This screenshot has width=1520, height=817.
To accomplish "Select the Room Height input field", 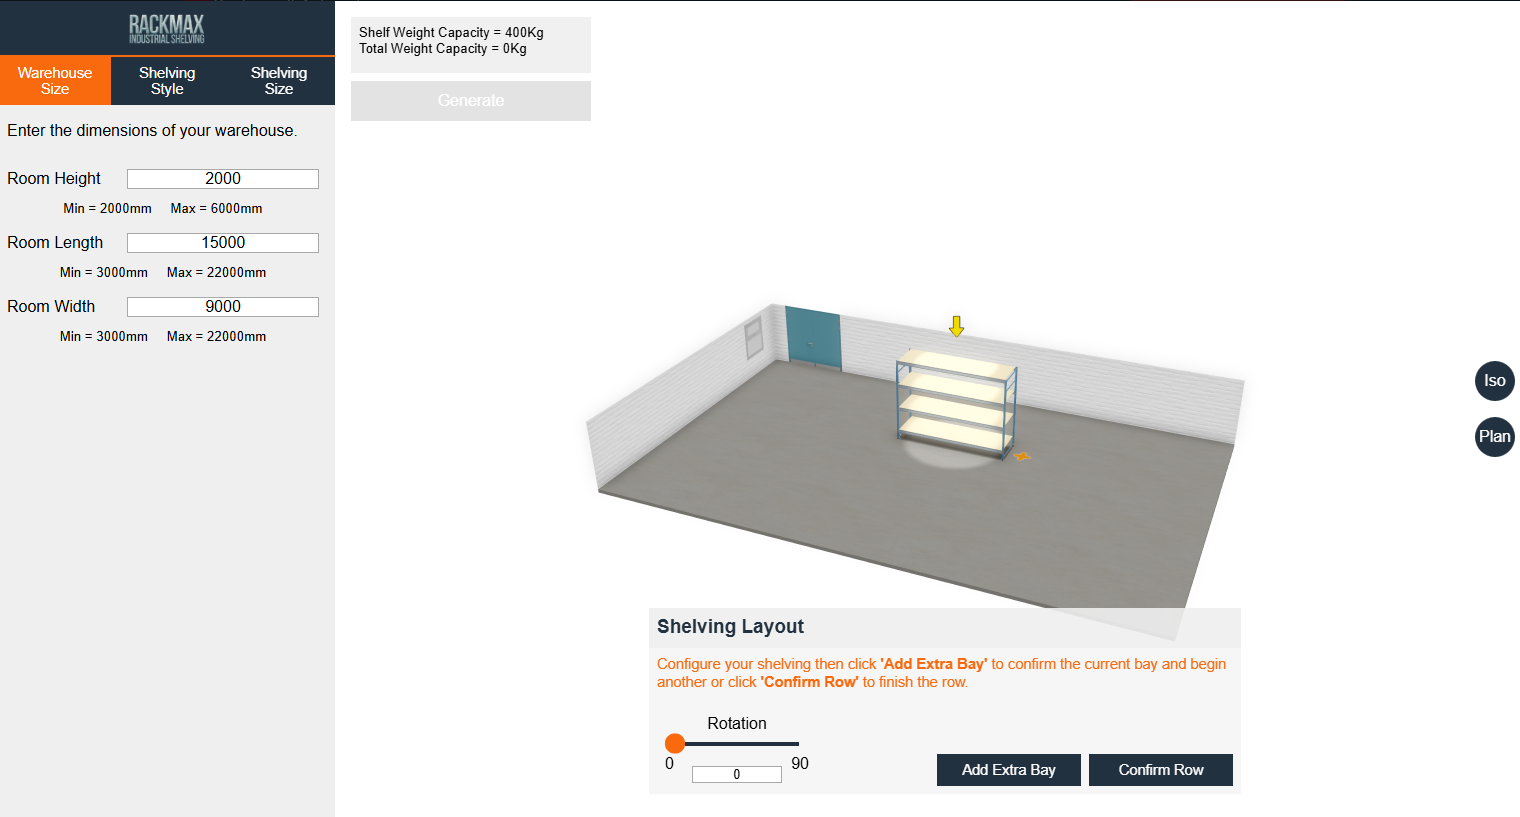I will pos(222,178).
